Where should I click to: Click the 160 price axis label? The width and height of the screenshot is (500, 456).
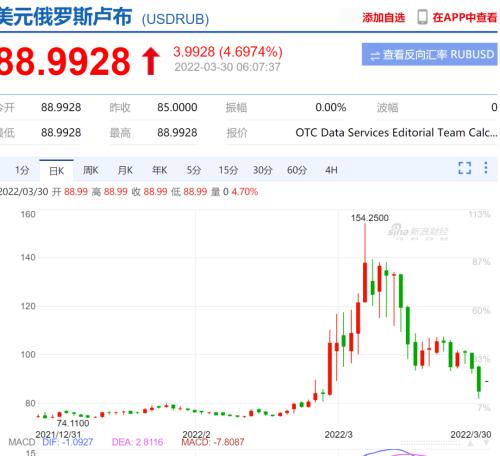pos(28,214)
